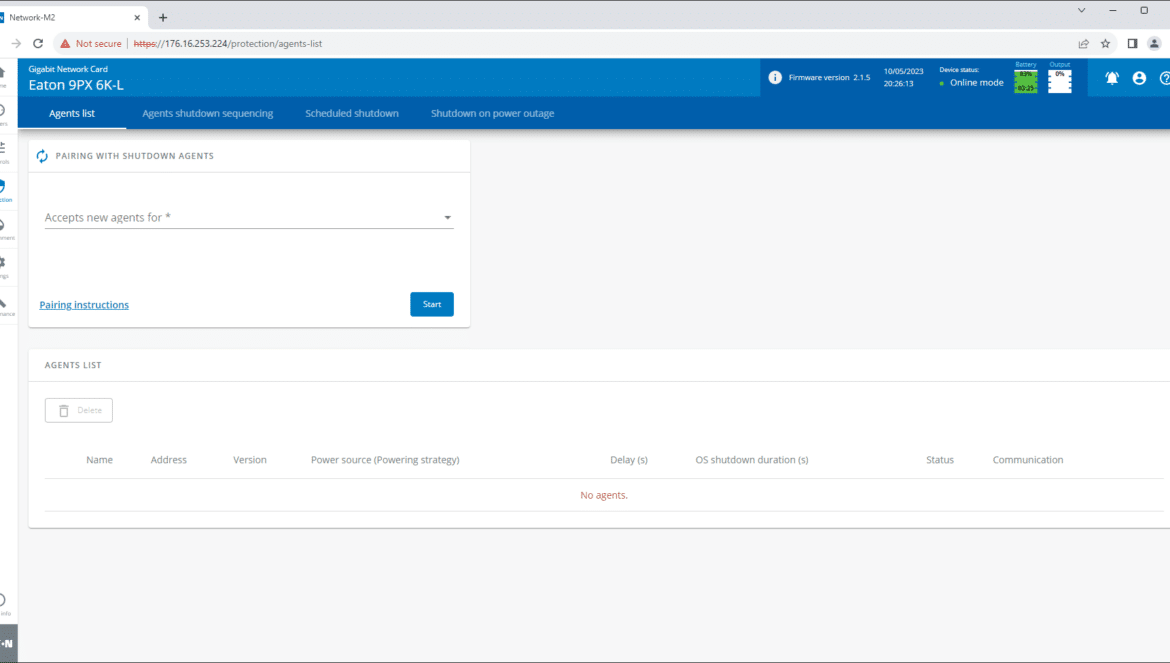Click the Communication column header
The height and width of the screenshot is (663, 1170).
tap(1028, 460)
